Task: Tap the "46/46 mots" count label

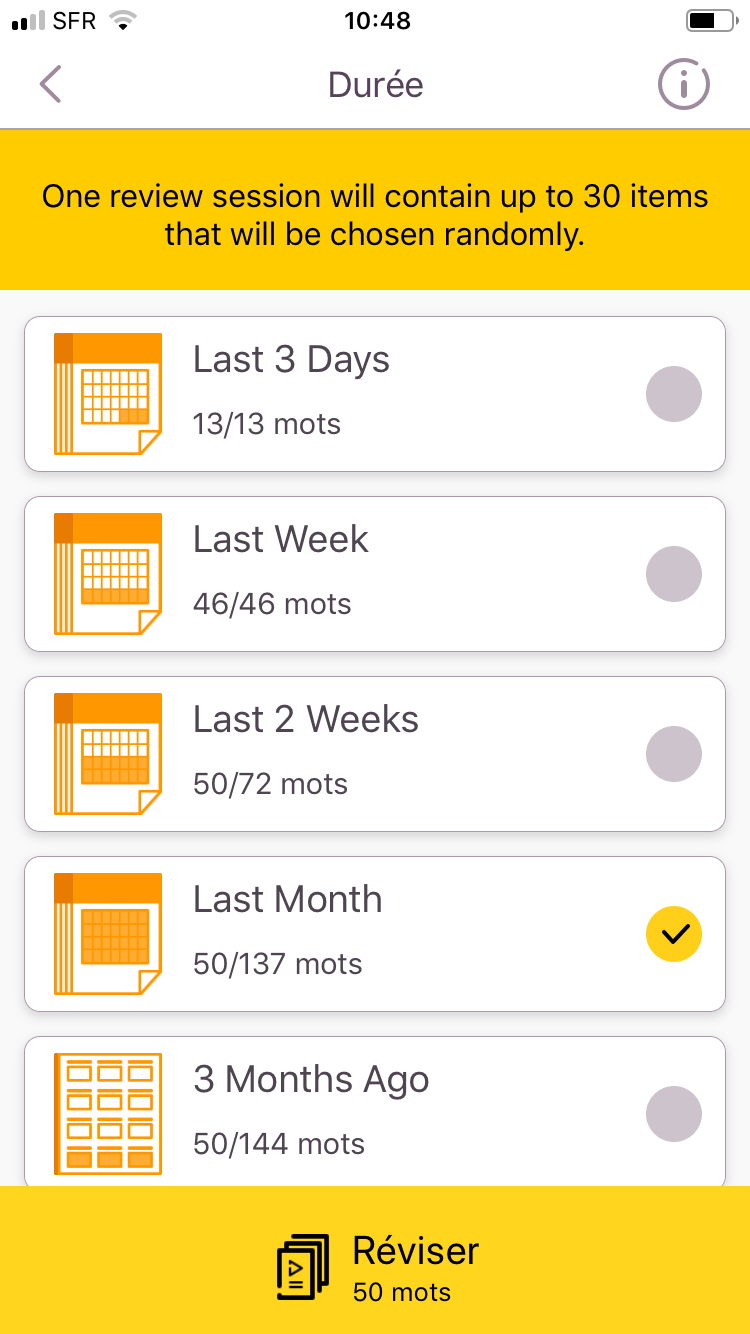Action: click(272, 604)
